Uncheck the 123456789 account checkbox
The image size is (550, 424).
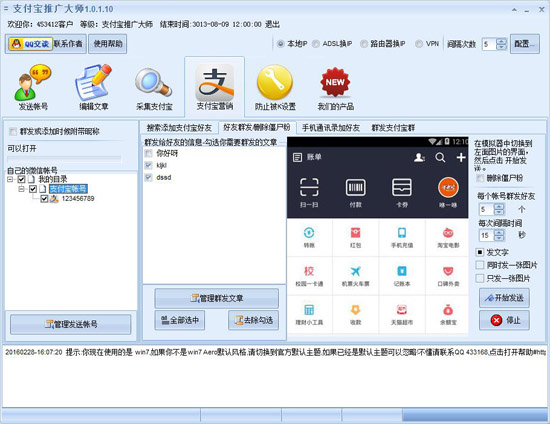coord(44,199)
